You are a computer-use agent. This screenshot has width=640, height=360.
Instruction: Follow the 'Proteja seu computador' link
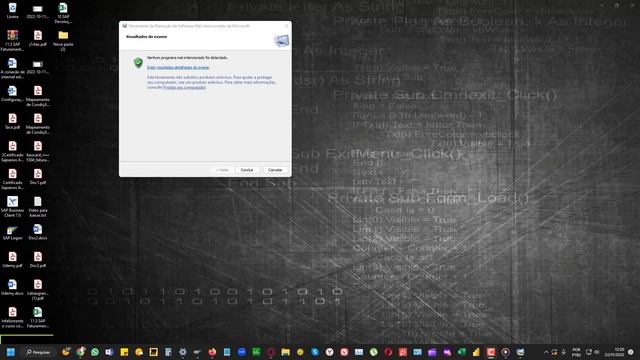pos(185,87)
